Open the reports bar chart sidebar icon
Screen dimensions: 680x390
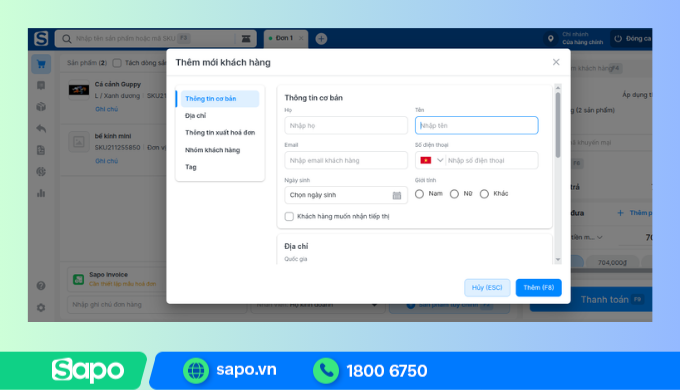point(41,193)
